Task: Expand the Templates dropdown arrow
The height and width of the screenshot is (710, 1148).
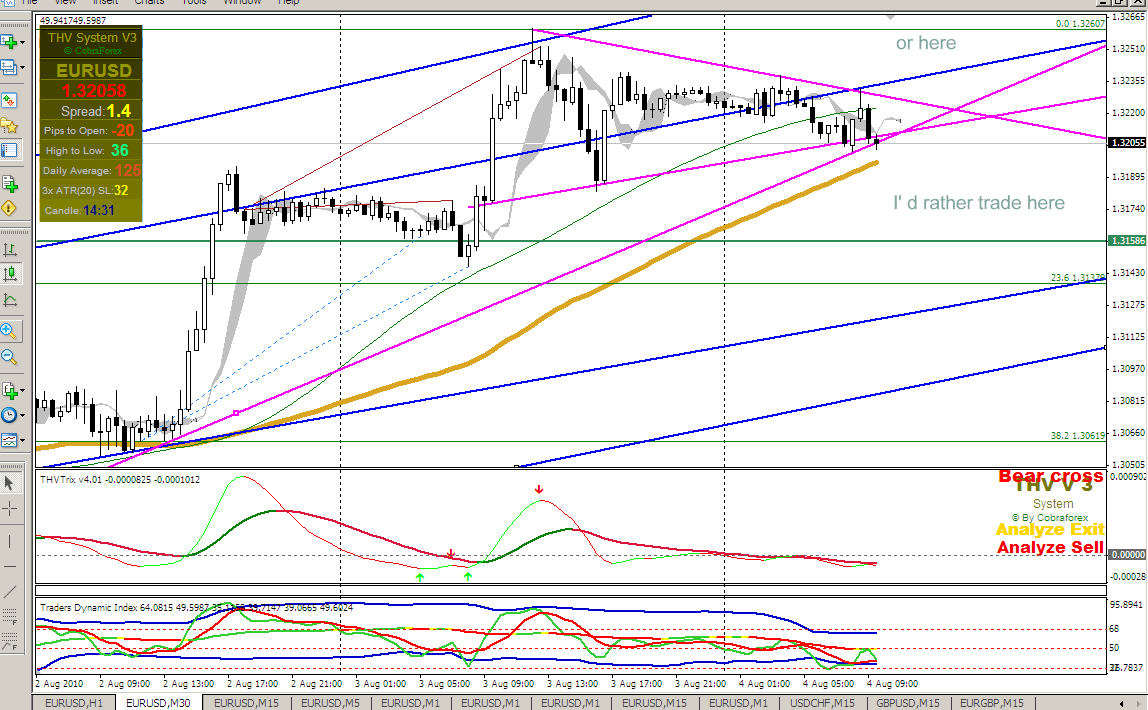Action: coord(23,441)
